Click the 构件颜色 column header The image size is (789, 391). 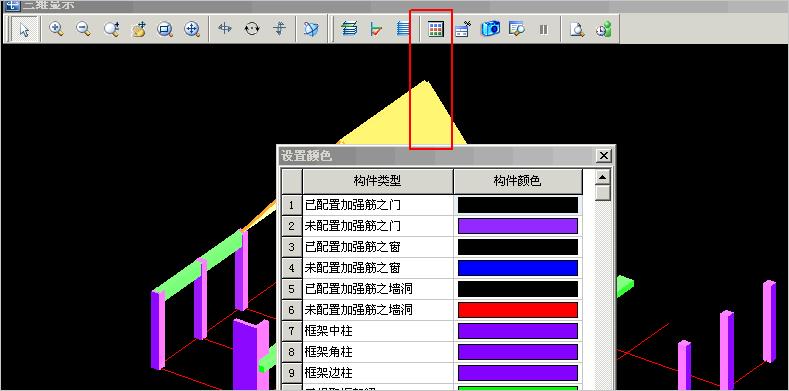click(518, 182)
